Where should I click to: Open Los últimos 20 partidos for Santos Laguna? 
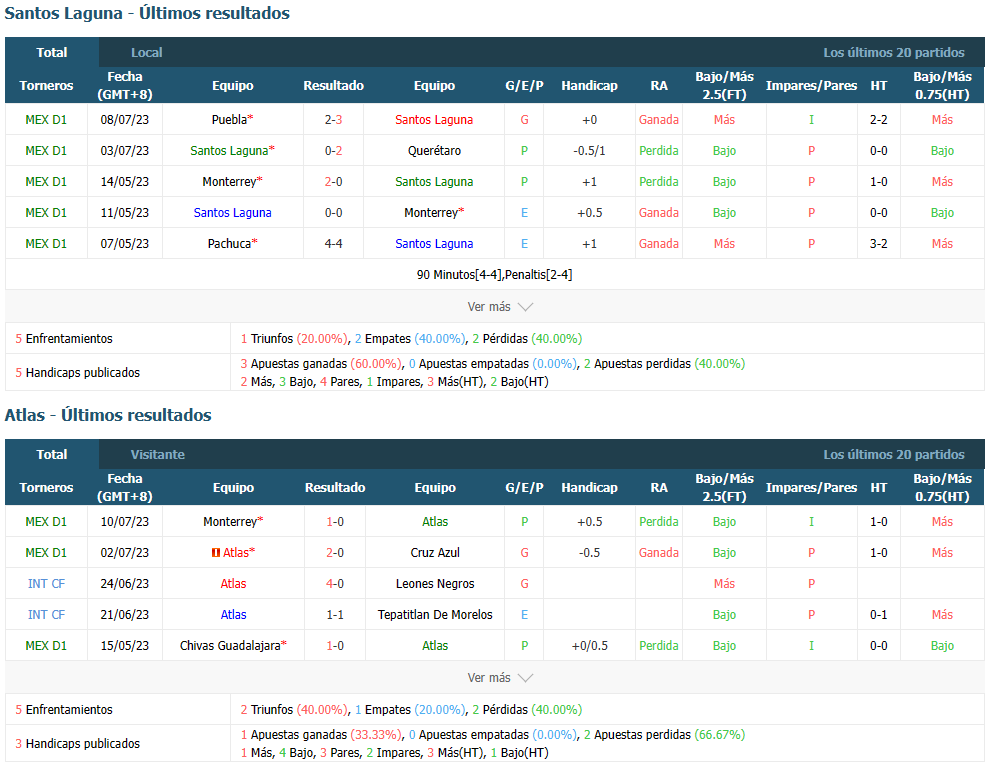pyautogui.click(x=893, y=52)
